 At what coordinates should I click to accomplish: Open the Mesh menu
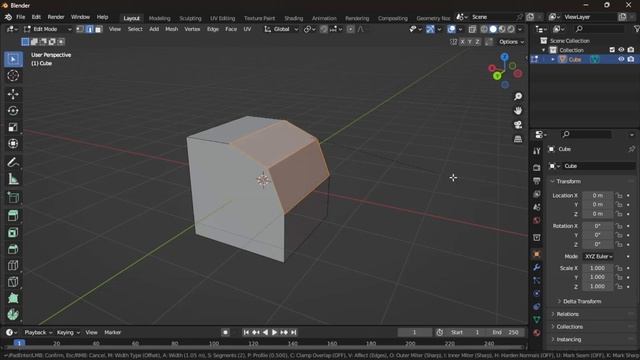pyautogui.click(x=171, y=29)
